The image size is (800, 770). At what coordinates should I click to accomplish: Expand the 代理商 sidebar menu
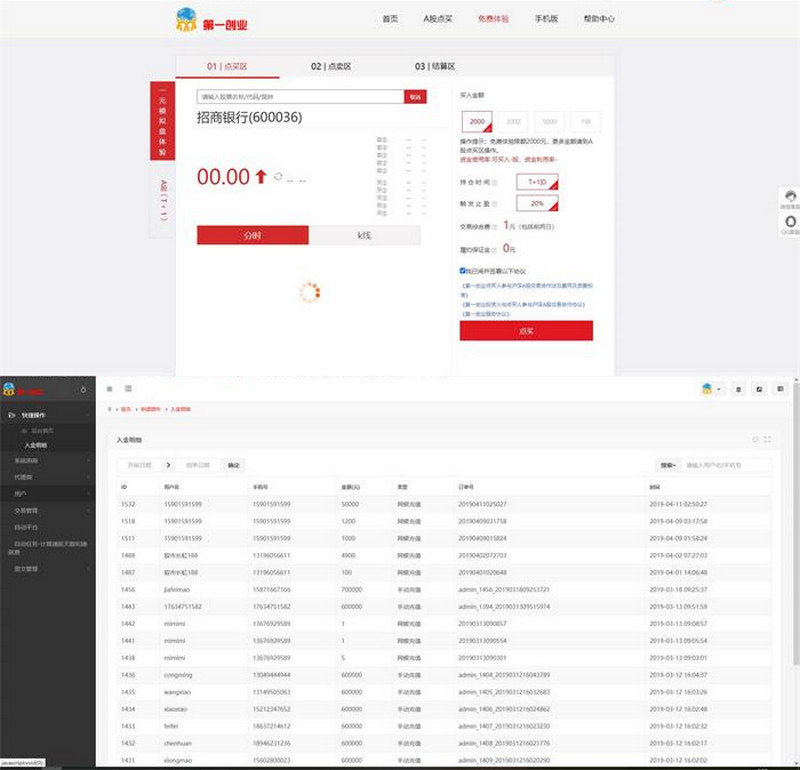click(x=48, y=477)
